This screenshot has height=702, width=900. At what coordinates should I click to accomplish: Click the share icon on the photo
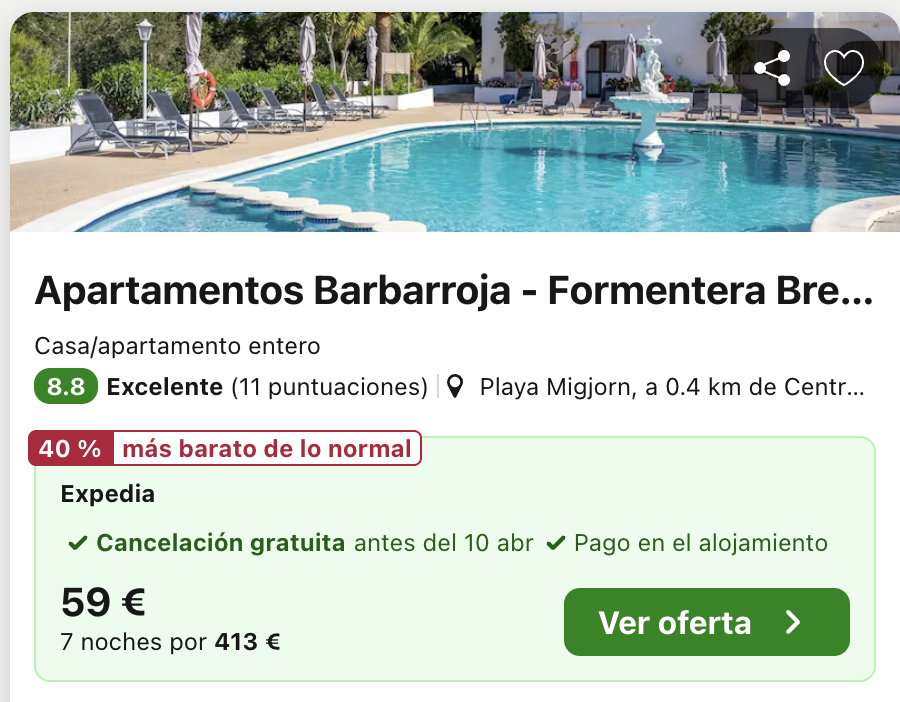pyautogui.click(x=772, y=68)
